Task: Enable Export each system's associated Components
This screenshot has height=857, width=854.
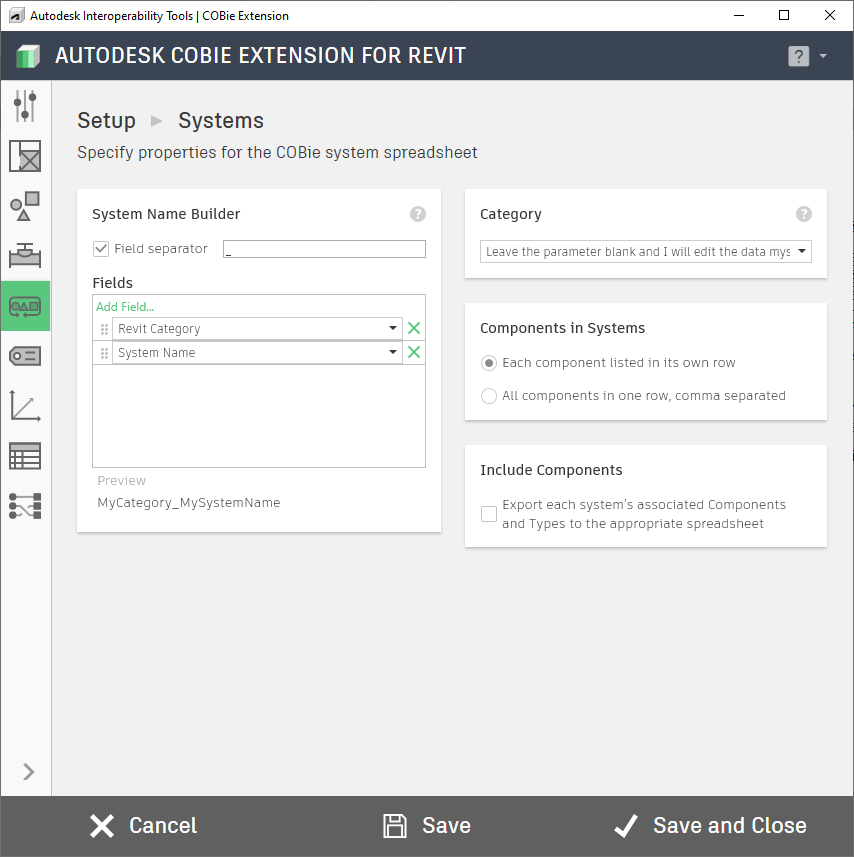Action: click(x=488, y=514)
